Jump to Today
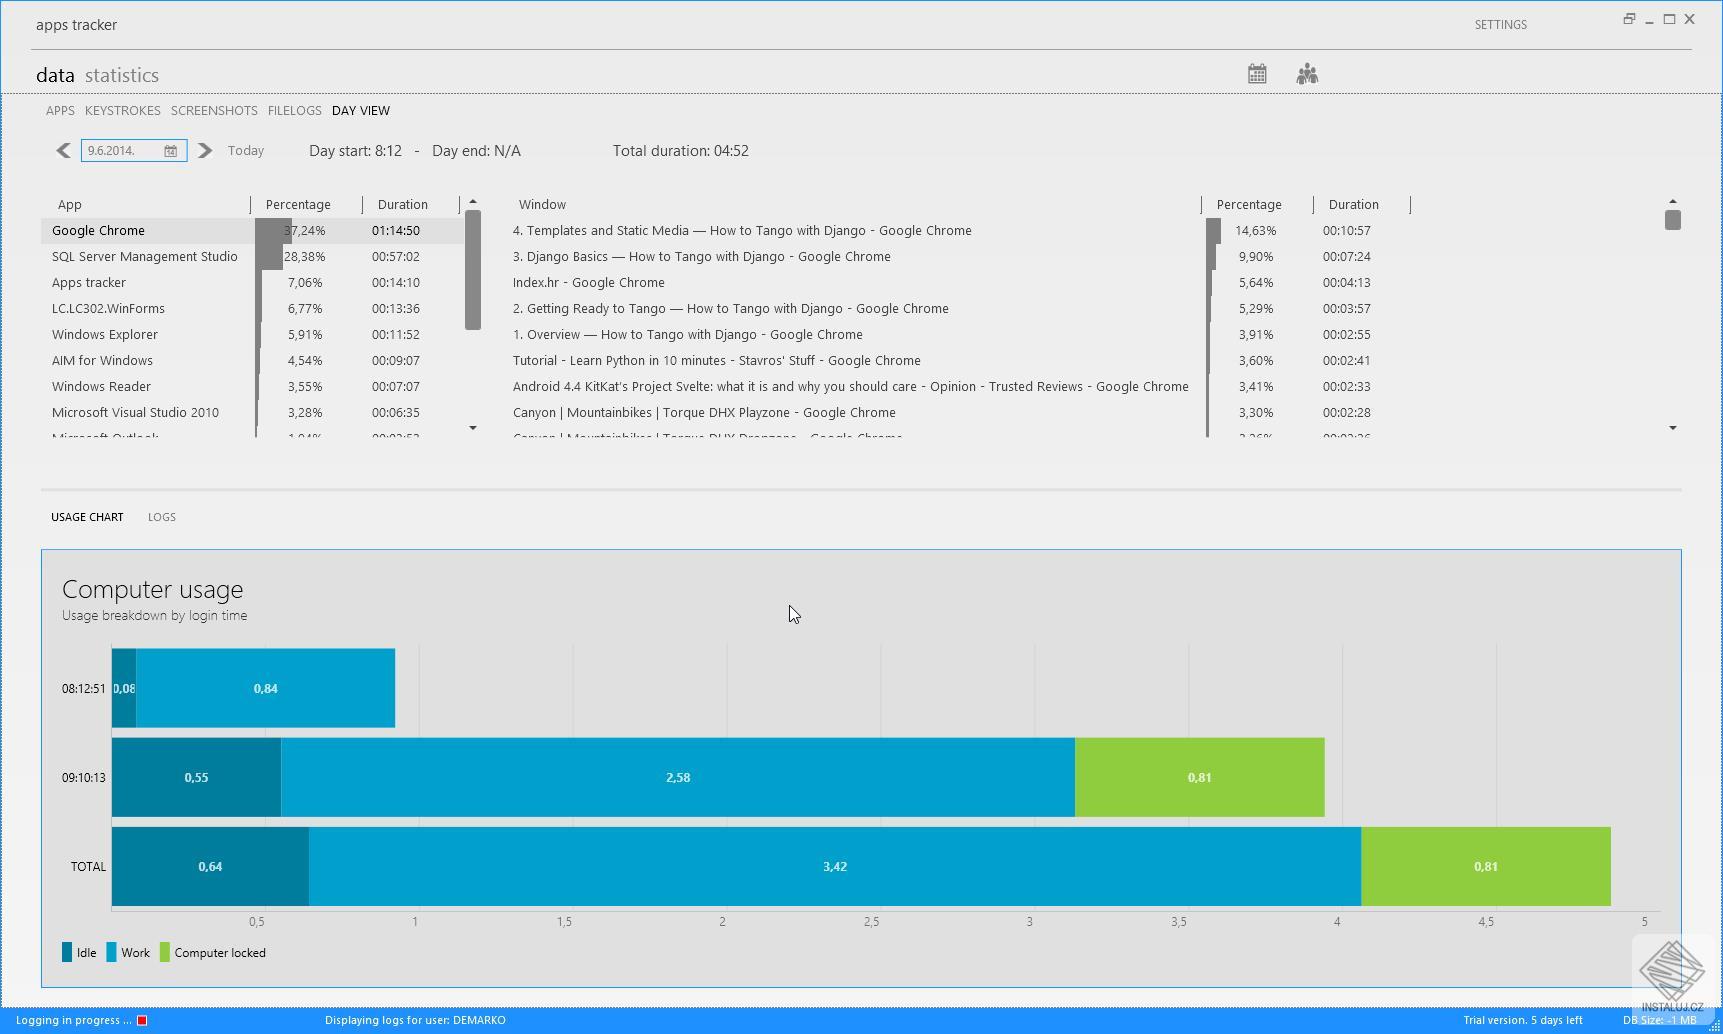The width and height of the screenshot is (1723, 1034). (x=246, y=151)
